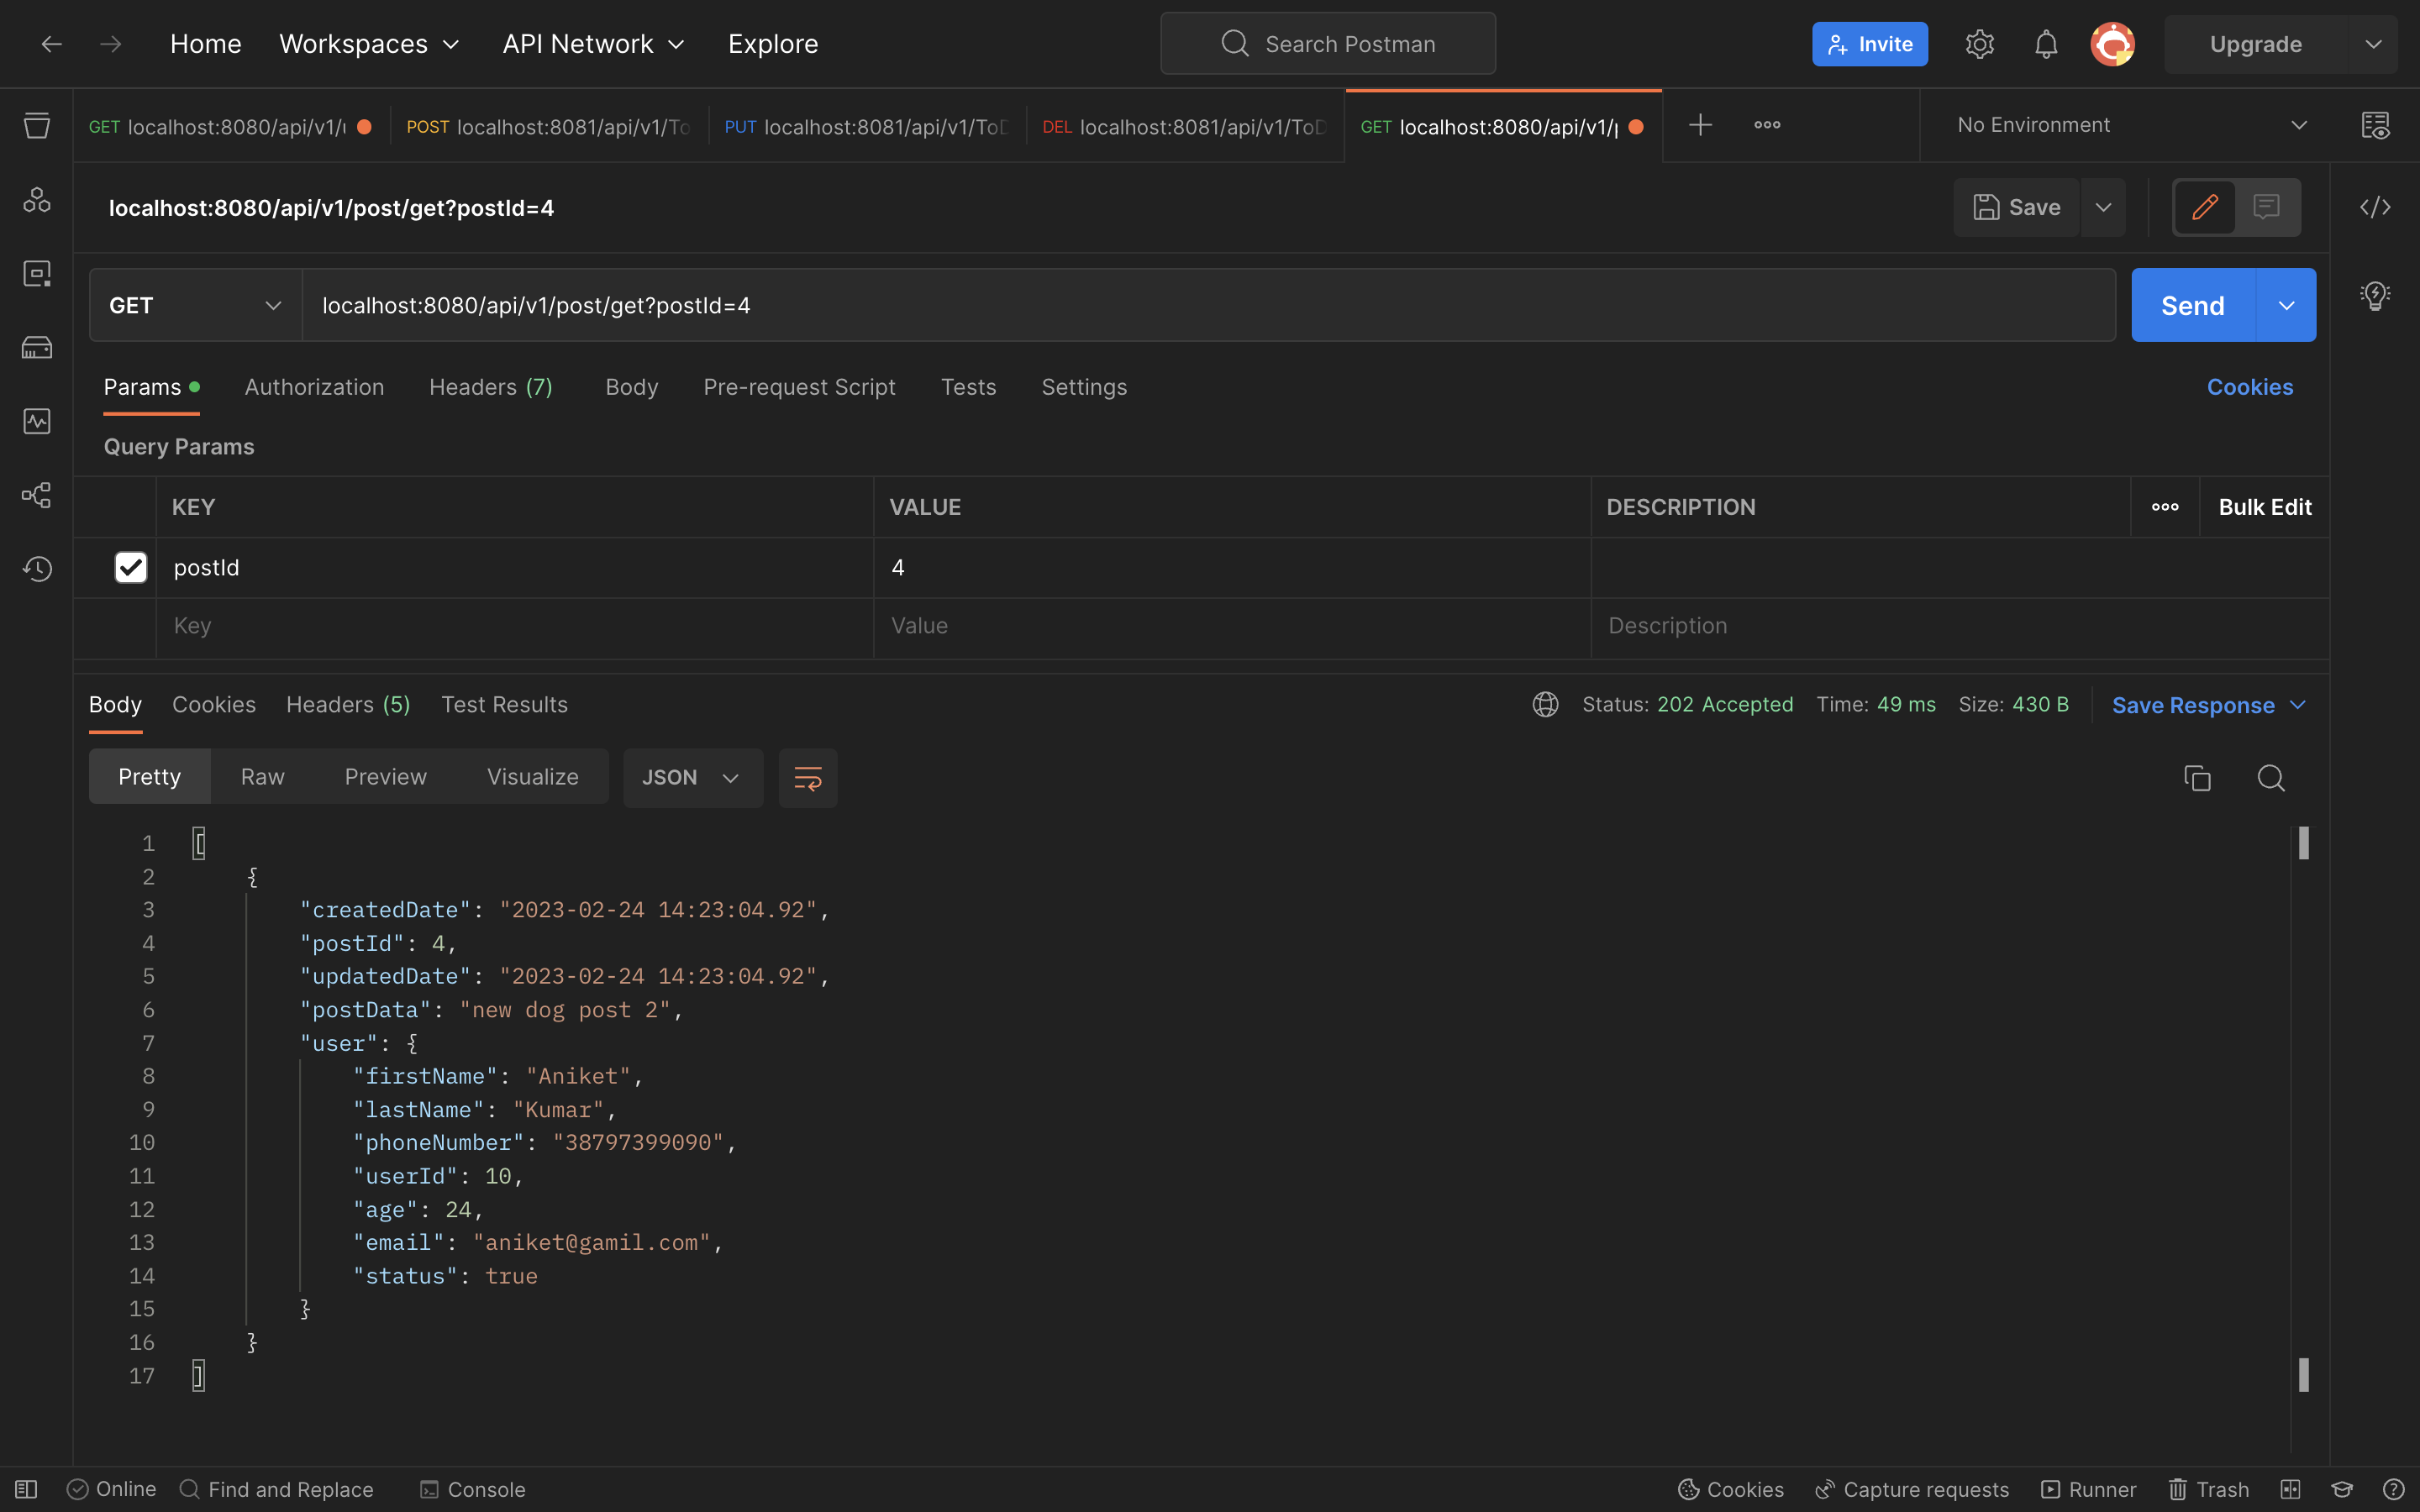Switch to the Authorization tab
The image size is (2420, 1512).
pos(314,387)
